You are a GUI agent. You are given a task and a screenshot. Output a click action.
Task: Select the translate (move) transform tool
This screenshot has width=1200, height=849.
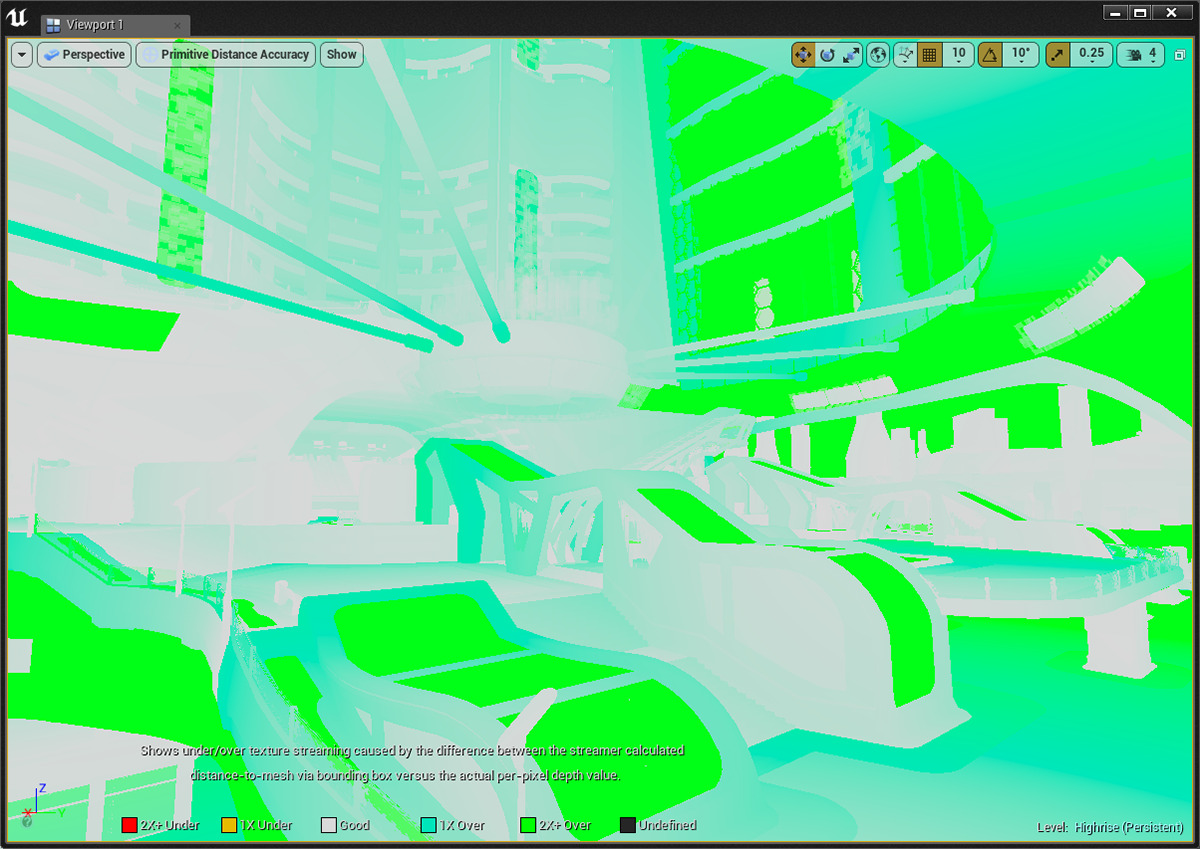[x=803, y=55]
